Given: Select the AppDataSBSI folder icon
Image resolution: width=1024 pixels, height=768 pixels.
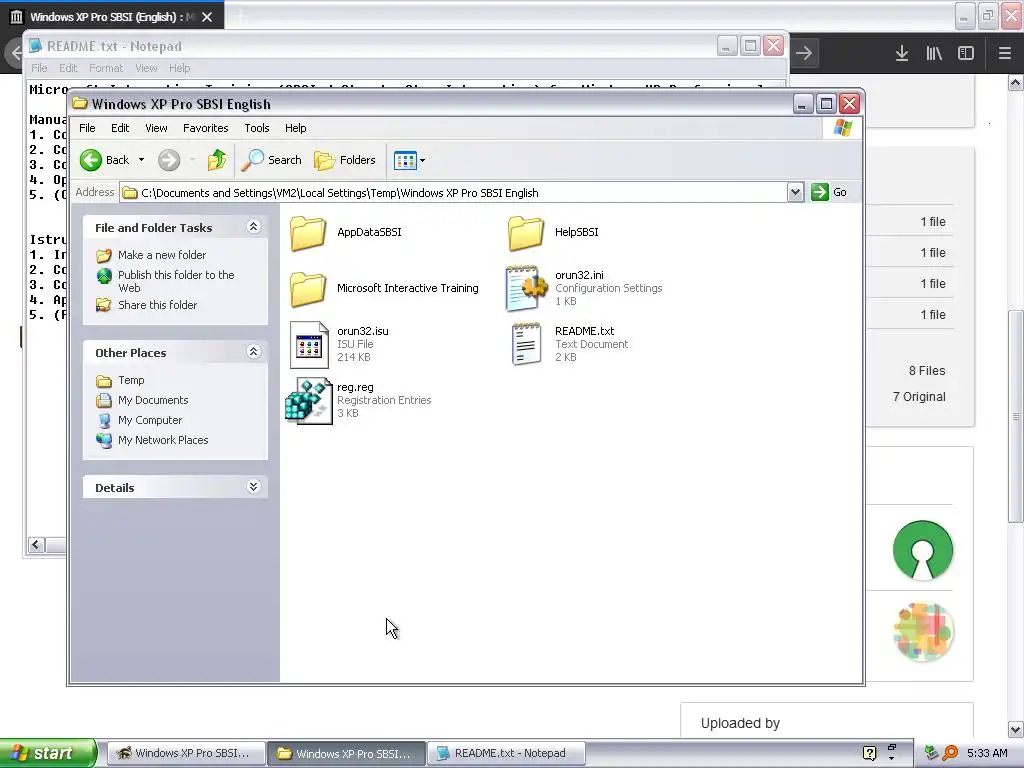Looking at the screenshot, I should point(308,232).
